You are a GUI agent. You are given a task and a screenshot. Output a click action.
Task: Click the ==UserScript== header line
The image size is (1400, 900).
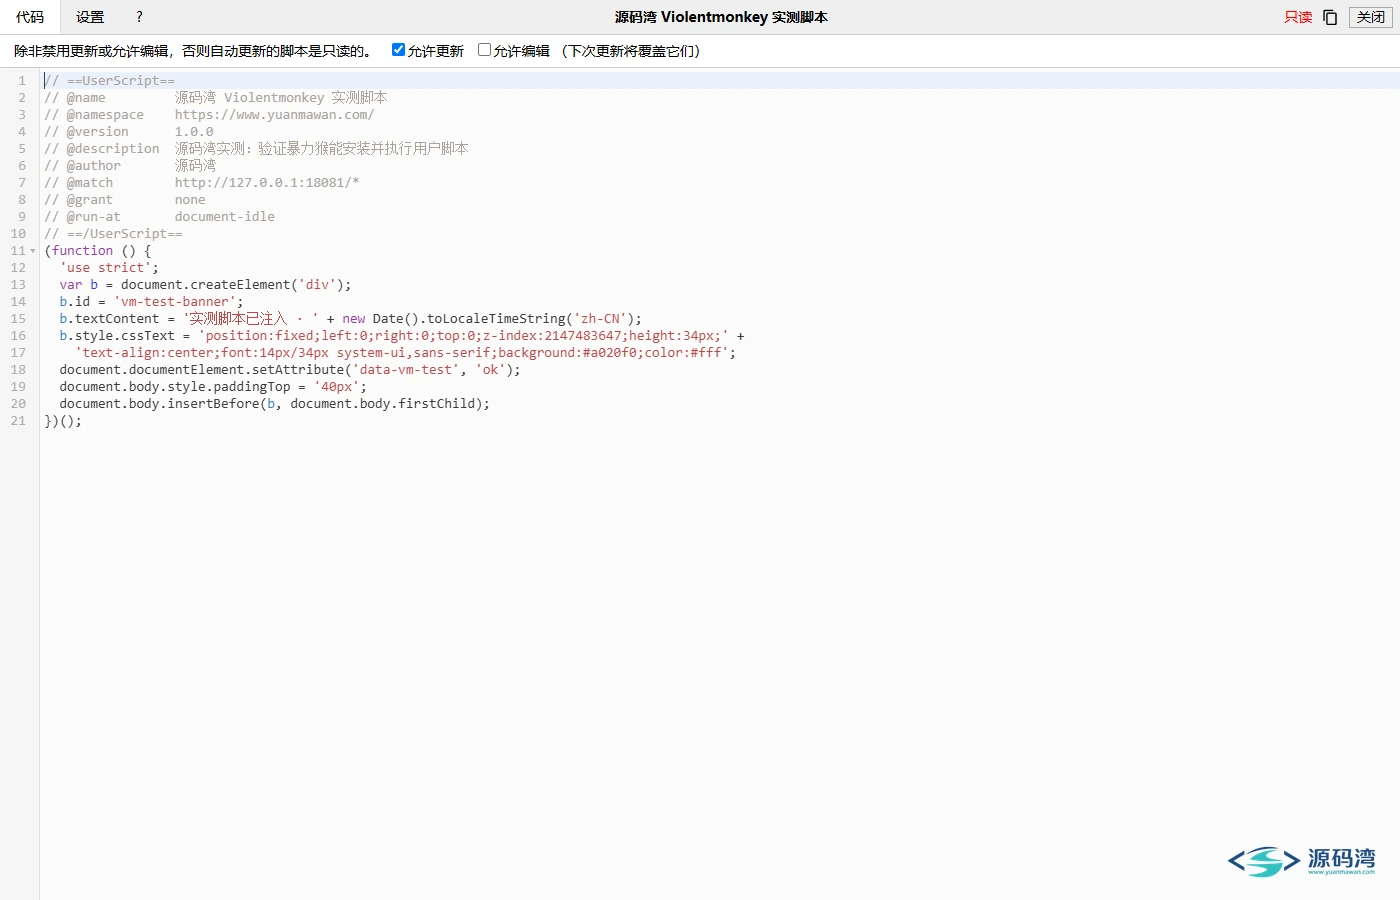(109, 81)
